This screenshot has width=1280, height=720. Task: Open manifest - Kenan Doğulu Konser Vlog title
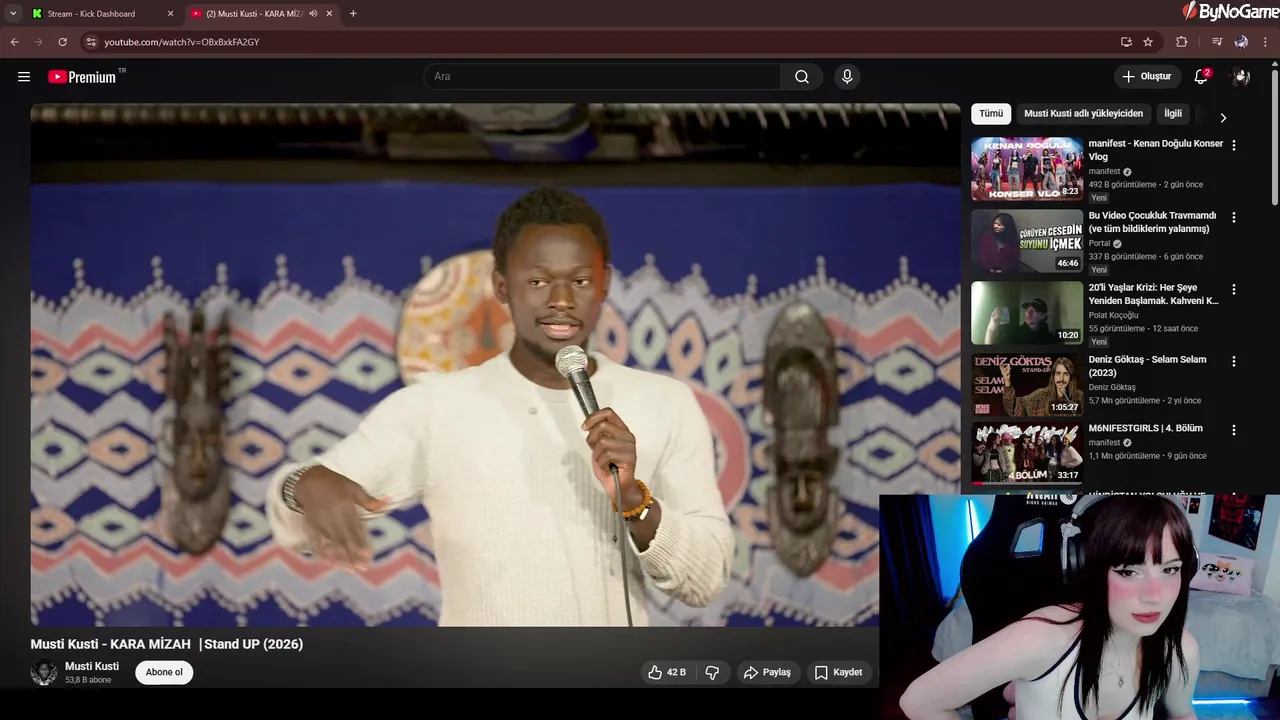[1156, 150]
